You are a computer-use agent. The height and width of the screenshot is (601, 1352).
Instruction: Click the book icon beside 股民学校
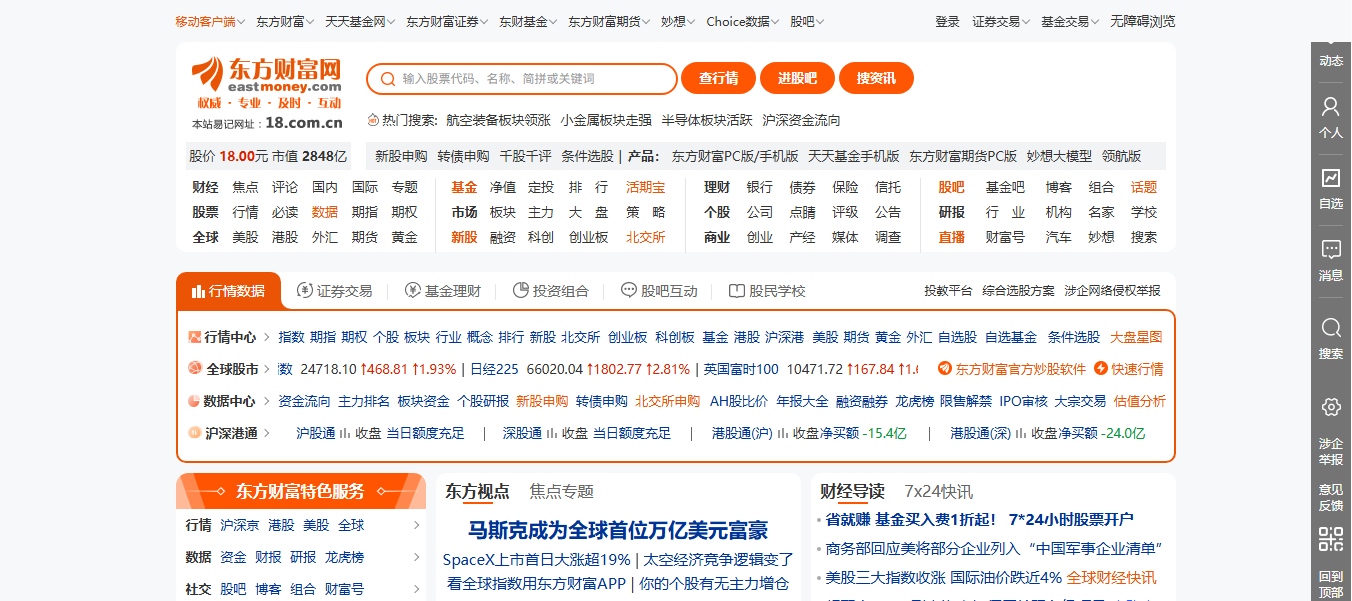pos(737,291)
